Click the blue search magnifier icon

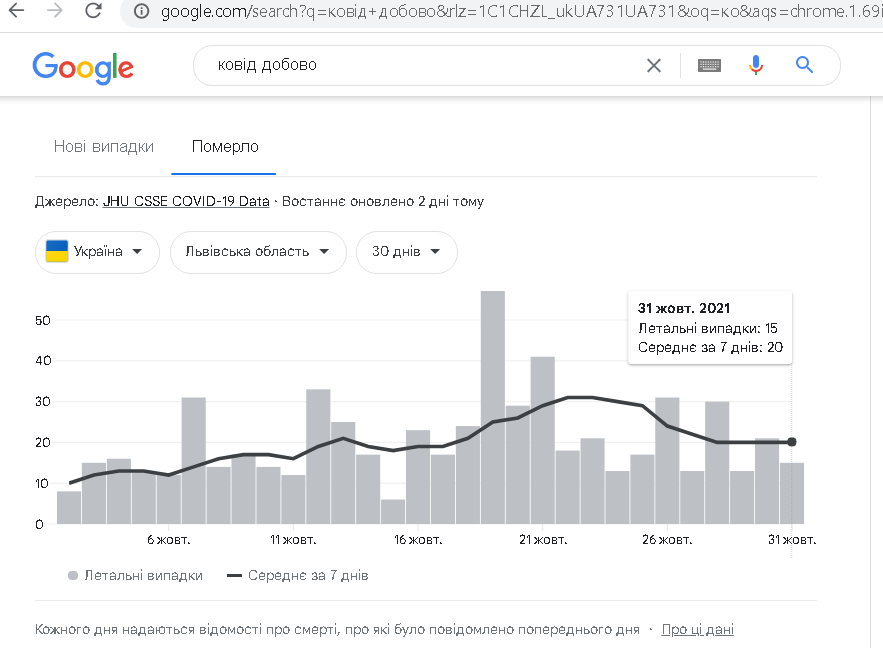tap(804, 65)
